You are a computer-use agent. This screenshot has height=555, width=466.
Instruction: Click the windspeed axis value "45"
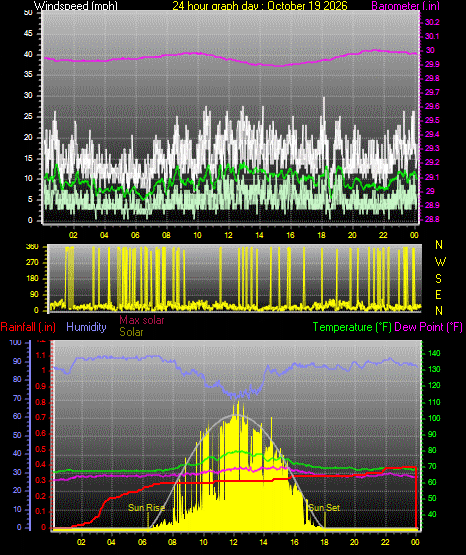tap(28, 34)
